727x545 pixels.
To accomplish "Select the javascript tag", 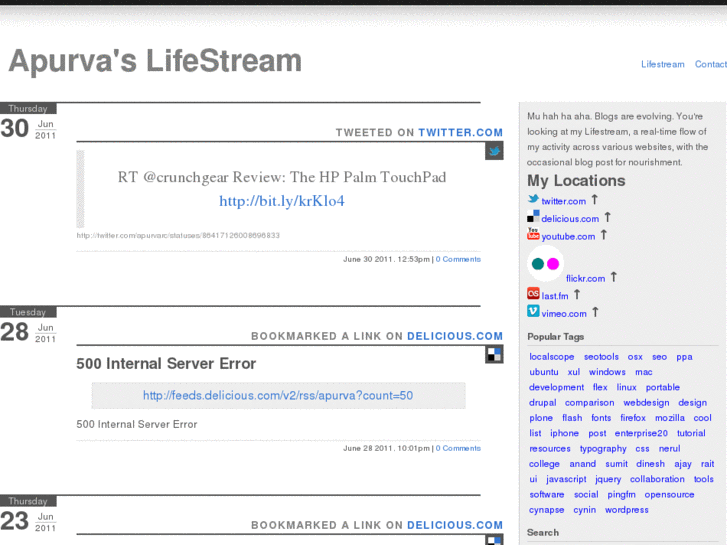I will [x=566, y=480].
